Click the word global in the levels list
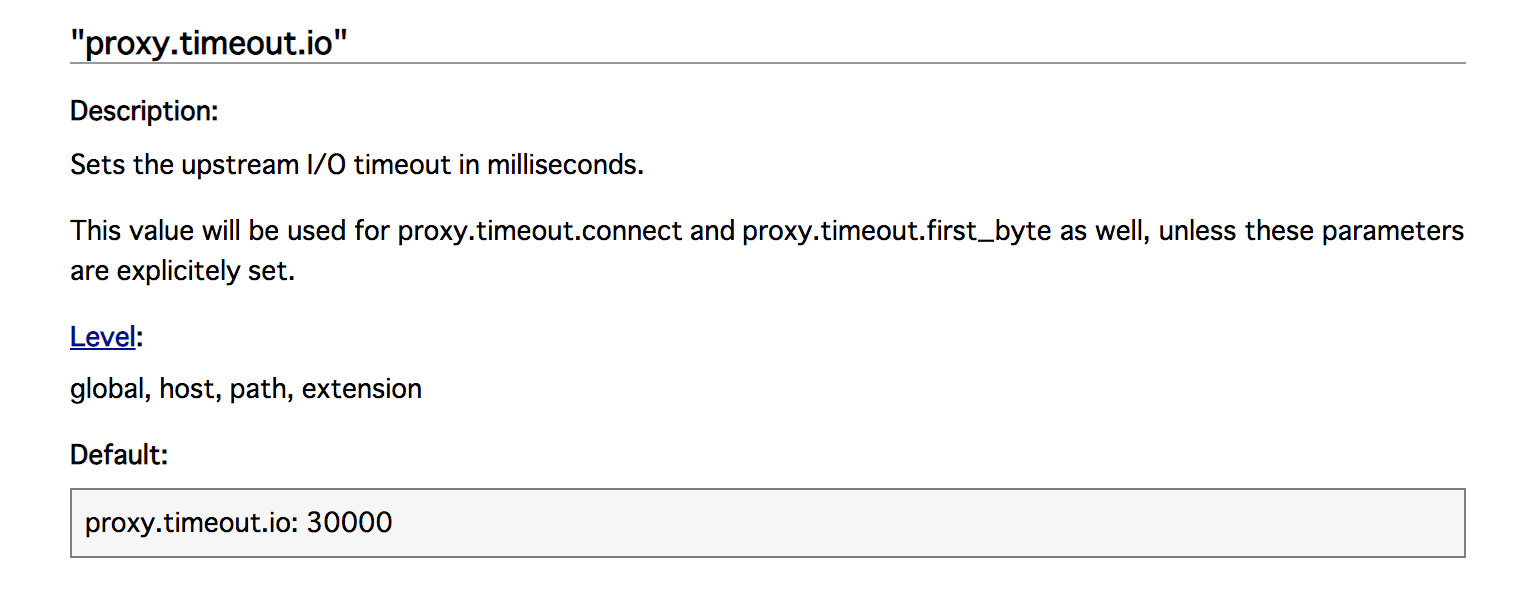This screenshot has height=594, width=1540. 110,388
